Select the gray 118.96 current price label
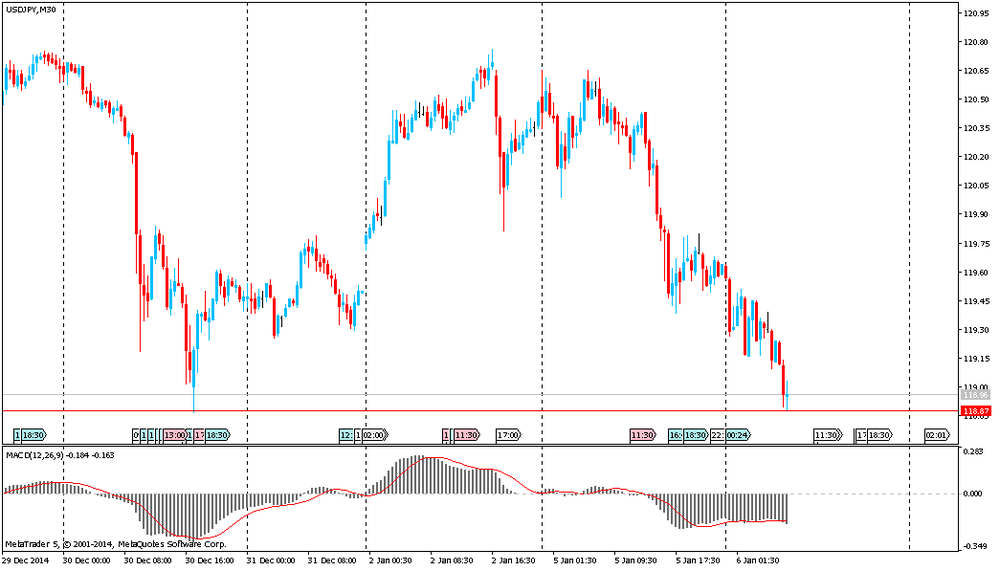1000x571 pixels. [976, 396]
